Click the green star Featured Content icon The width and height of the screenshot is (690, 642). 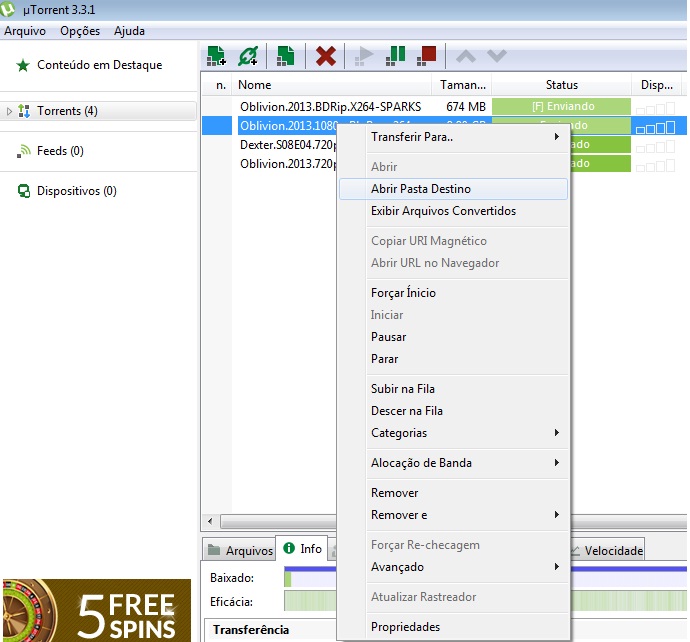coord(23,65)
